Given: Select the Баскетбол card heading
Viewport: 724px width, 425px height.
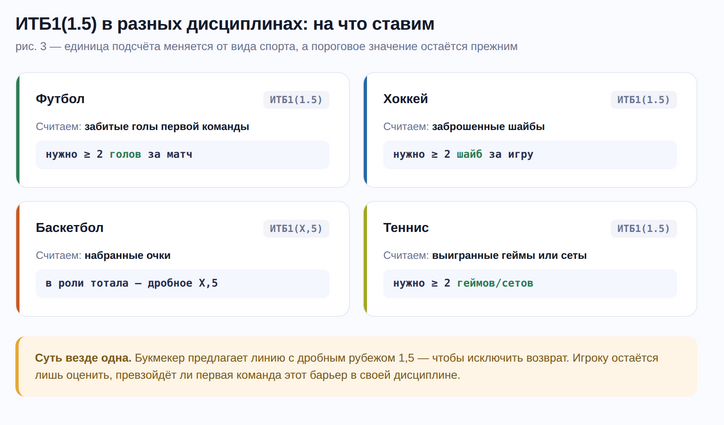Looking at the screenshot, I should pos(69,228).
